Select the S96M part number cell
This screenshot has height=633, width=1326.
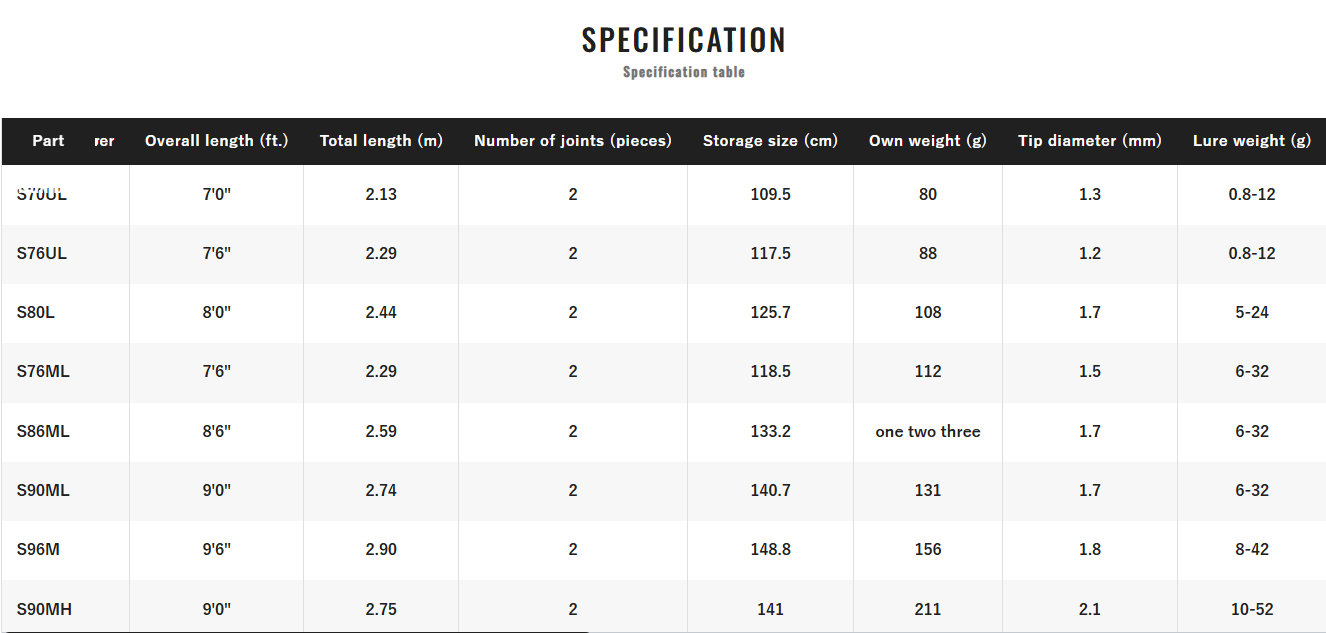(x=38, y=550)
